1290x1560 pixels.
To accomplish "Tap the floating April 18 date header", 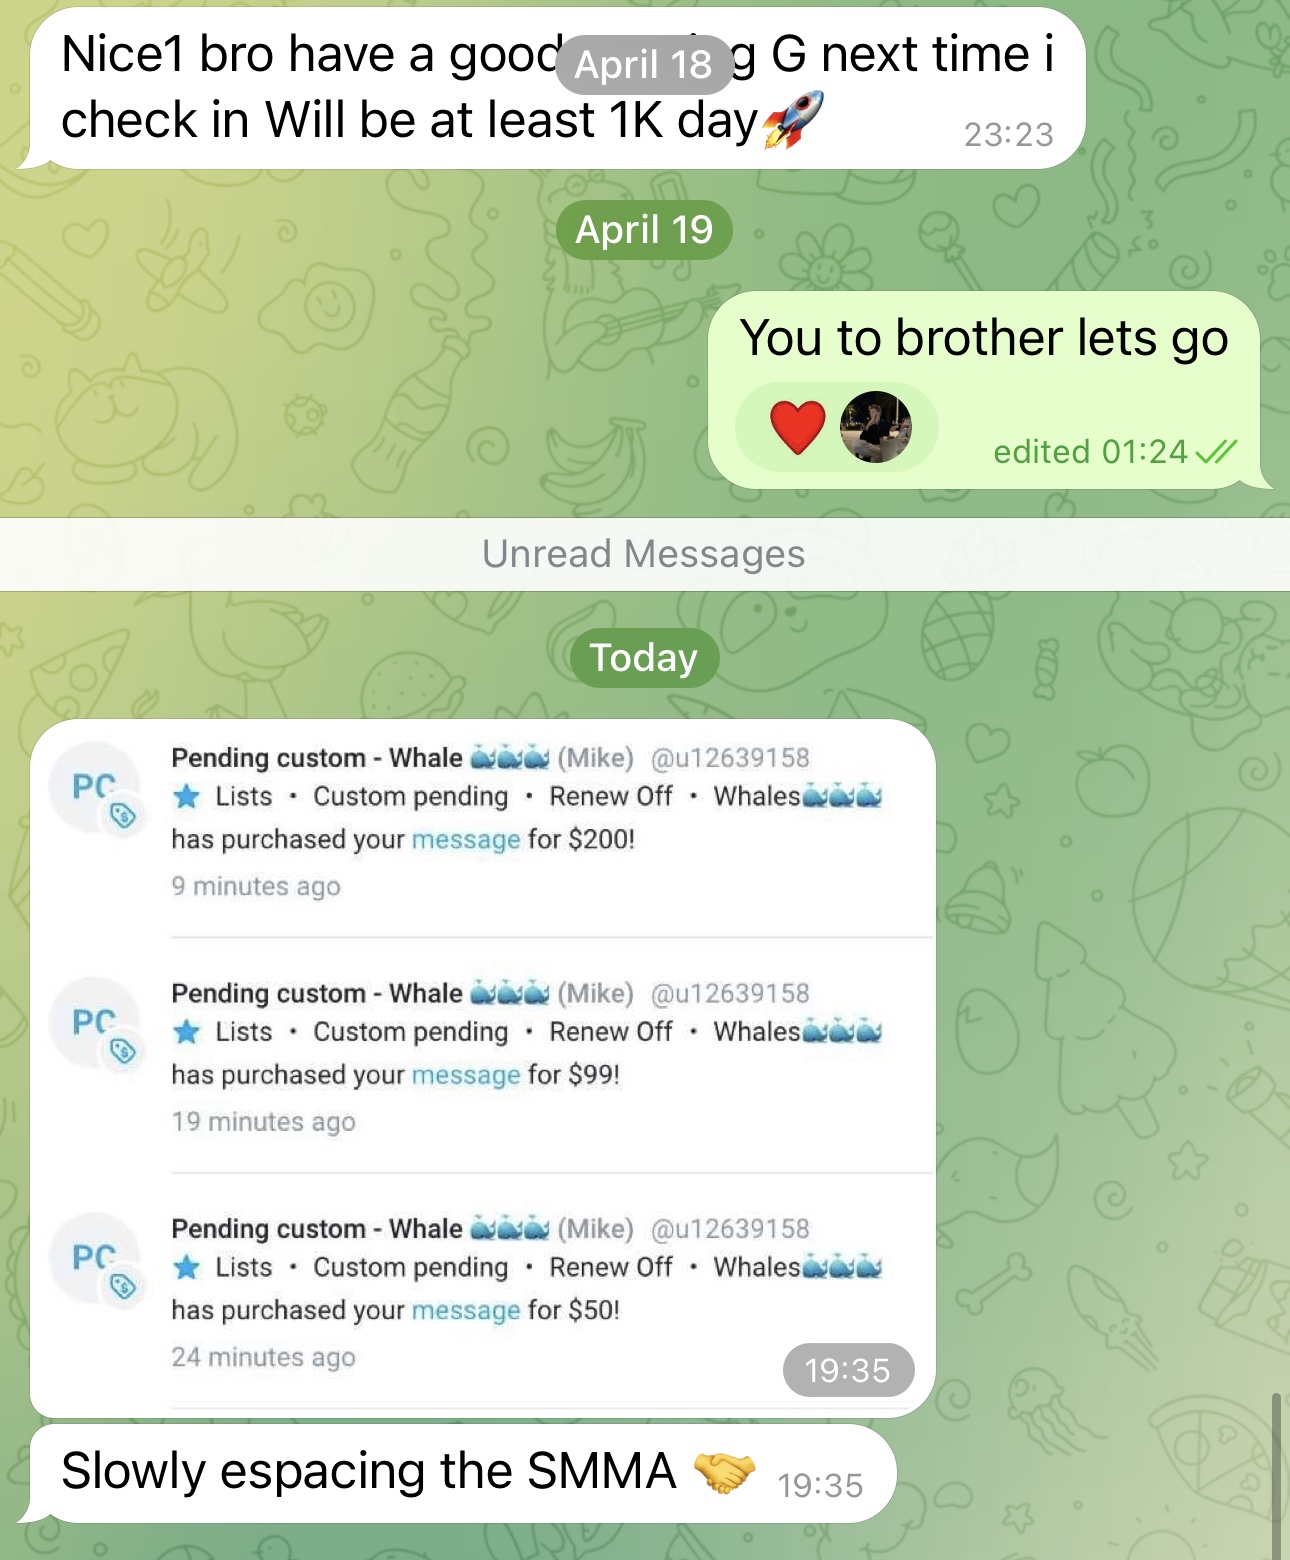I will pyautogui.click(x=644, y=65).
